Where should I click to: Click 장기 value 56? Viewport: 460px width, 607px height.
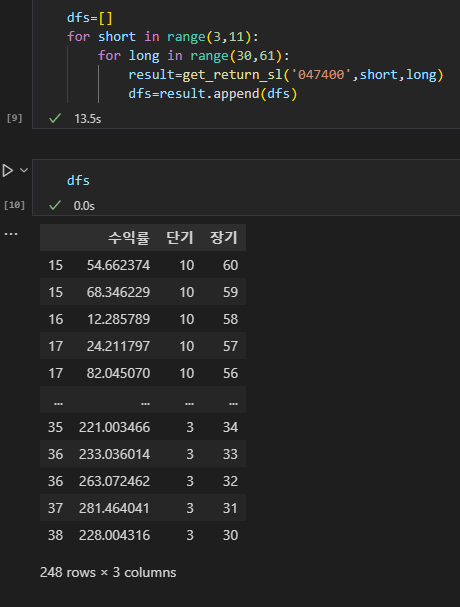[x=230, y=373]
